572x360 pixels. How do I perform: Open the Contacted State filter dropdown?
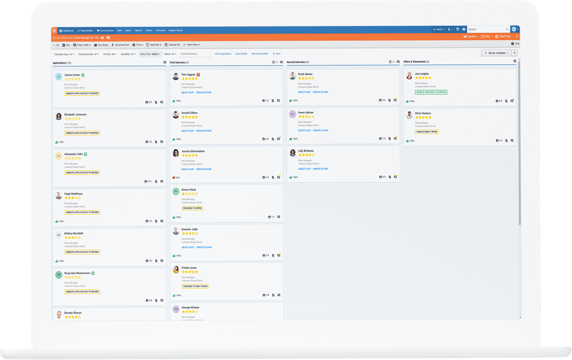pyautogui.click(x=88, y=54)
